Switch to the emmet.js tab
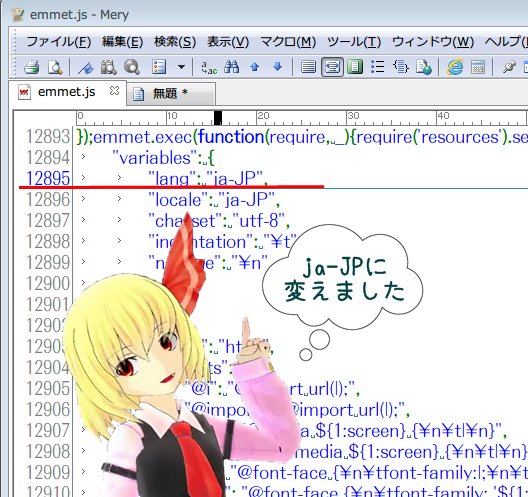 (67, 92)
